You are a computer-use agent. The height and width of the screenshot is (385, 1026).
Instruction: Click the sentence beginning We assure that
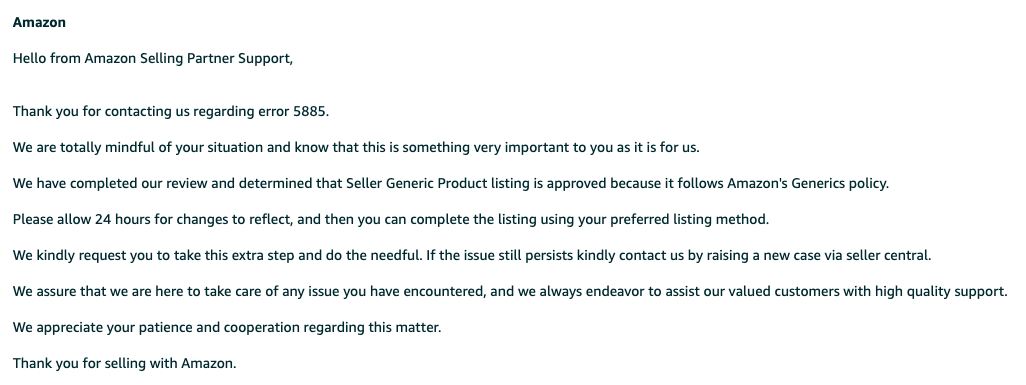pyautogui.click(x=510, y=292)
